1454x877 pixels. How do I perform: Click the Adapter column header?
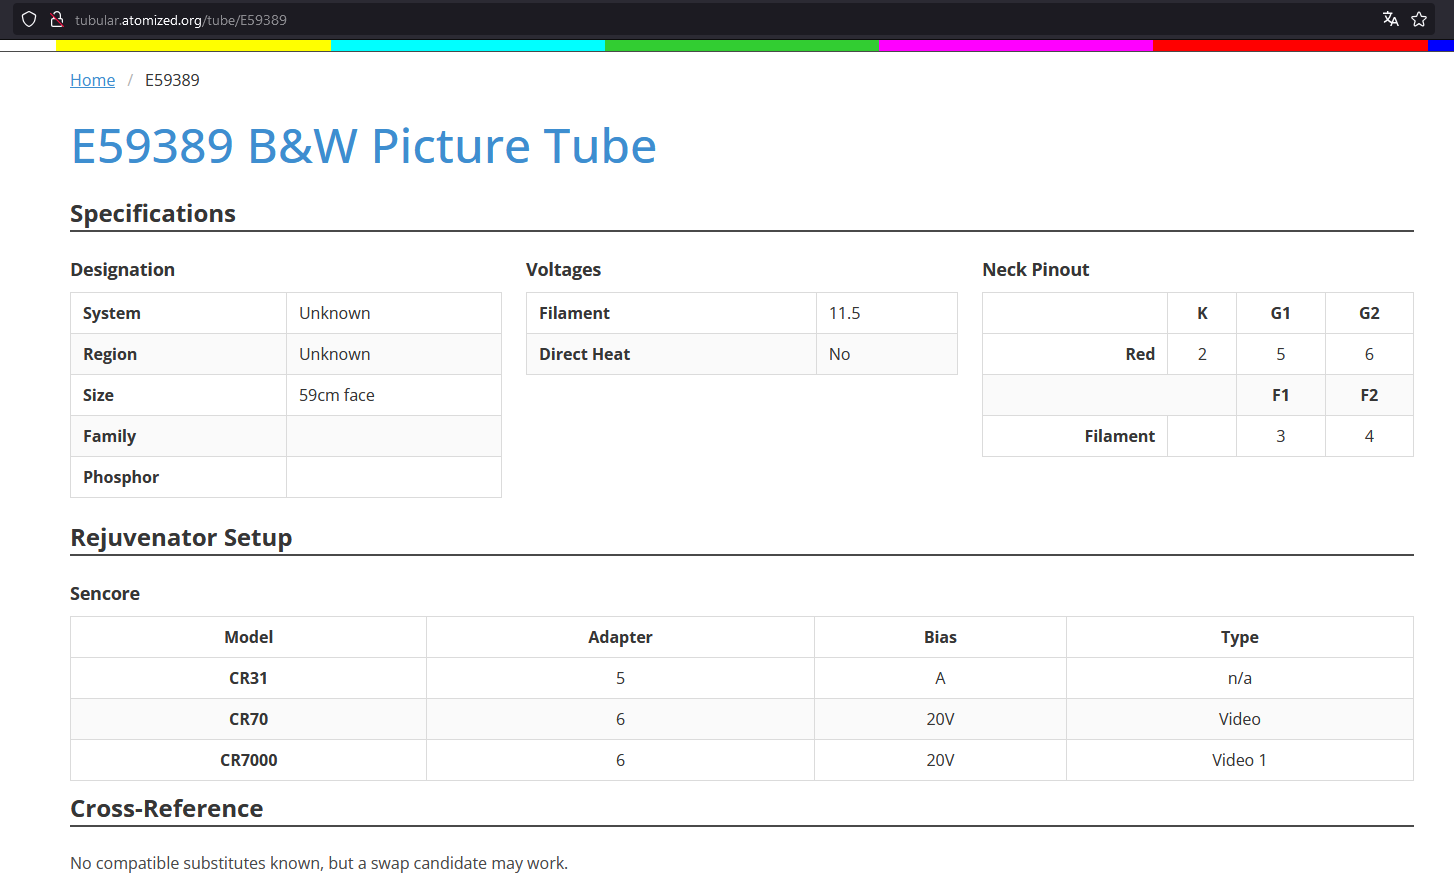[x=620, y=637]
